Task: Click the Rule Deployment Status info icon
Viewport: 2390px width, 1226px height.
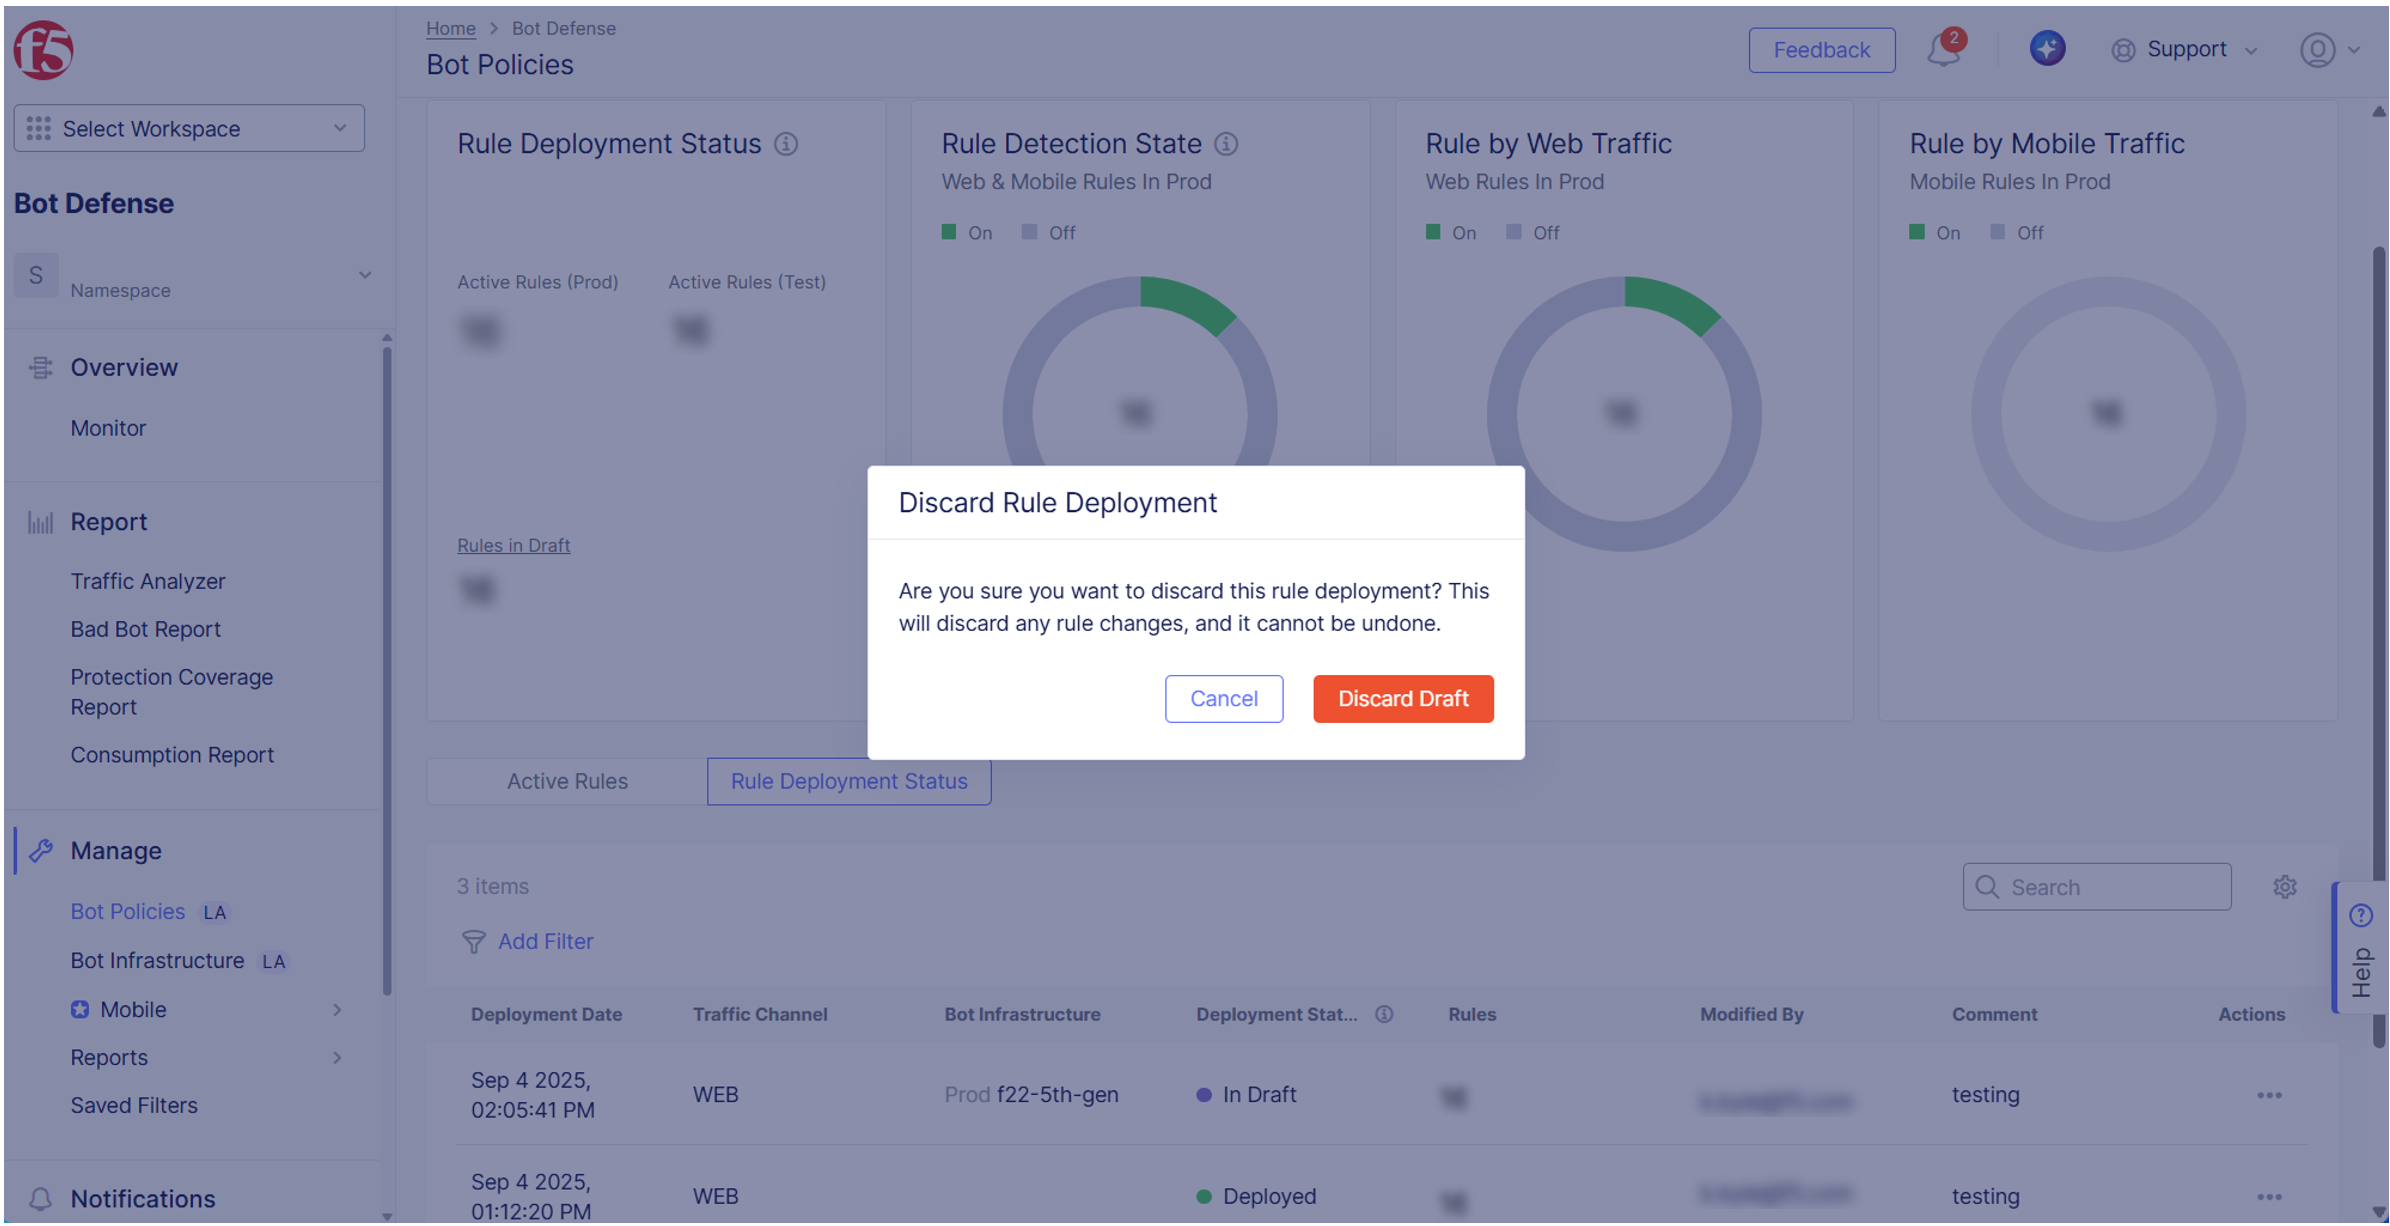Action: click(x=787, y=144)
